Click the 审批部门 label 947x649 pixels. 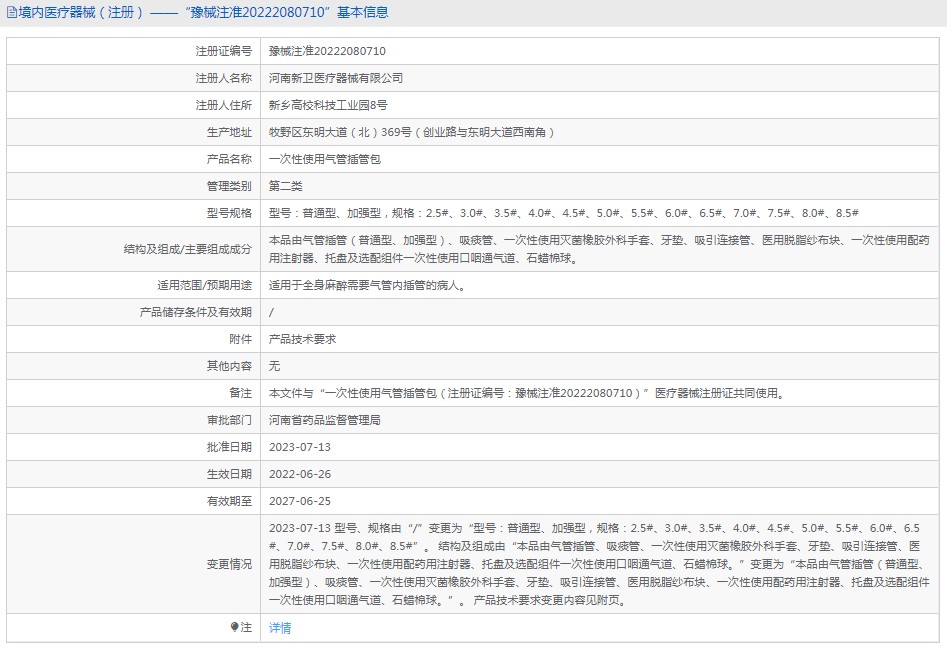pos(229,420)
